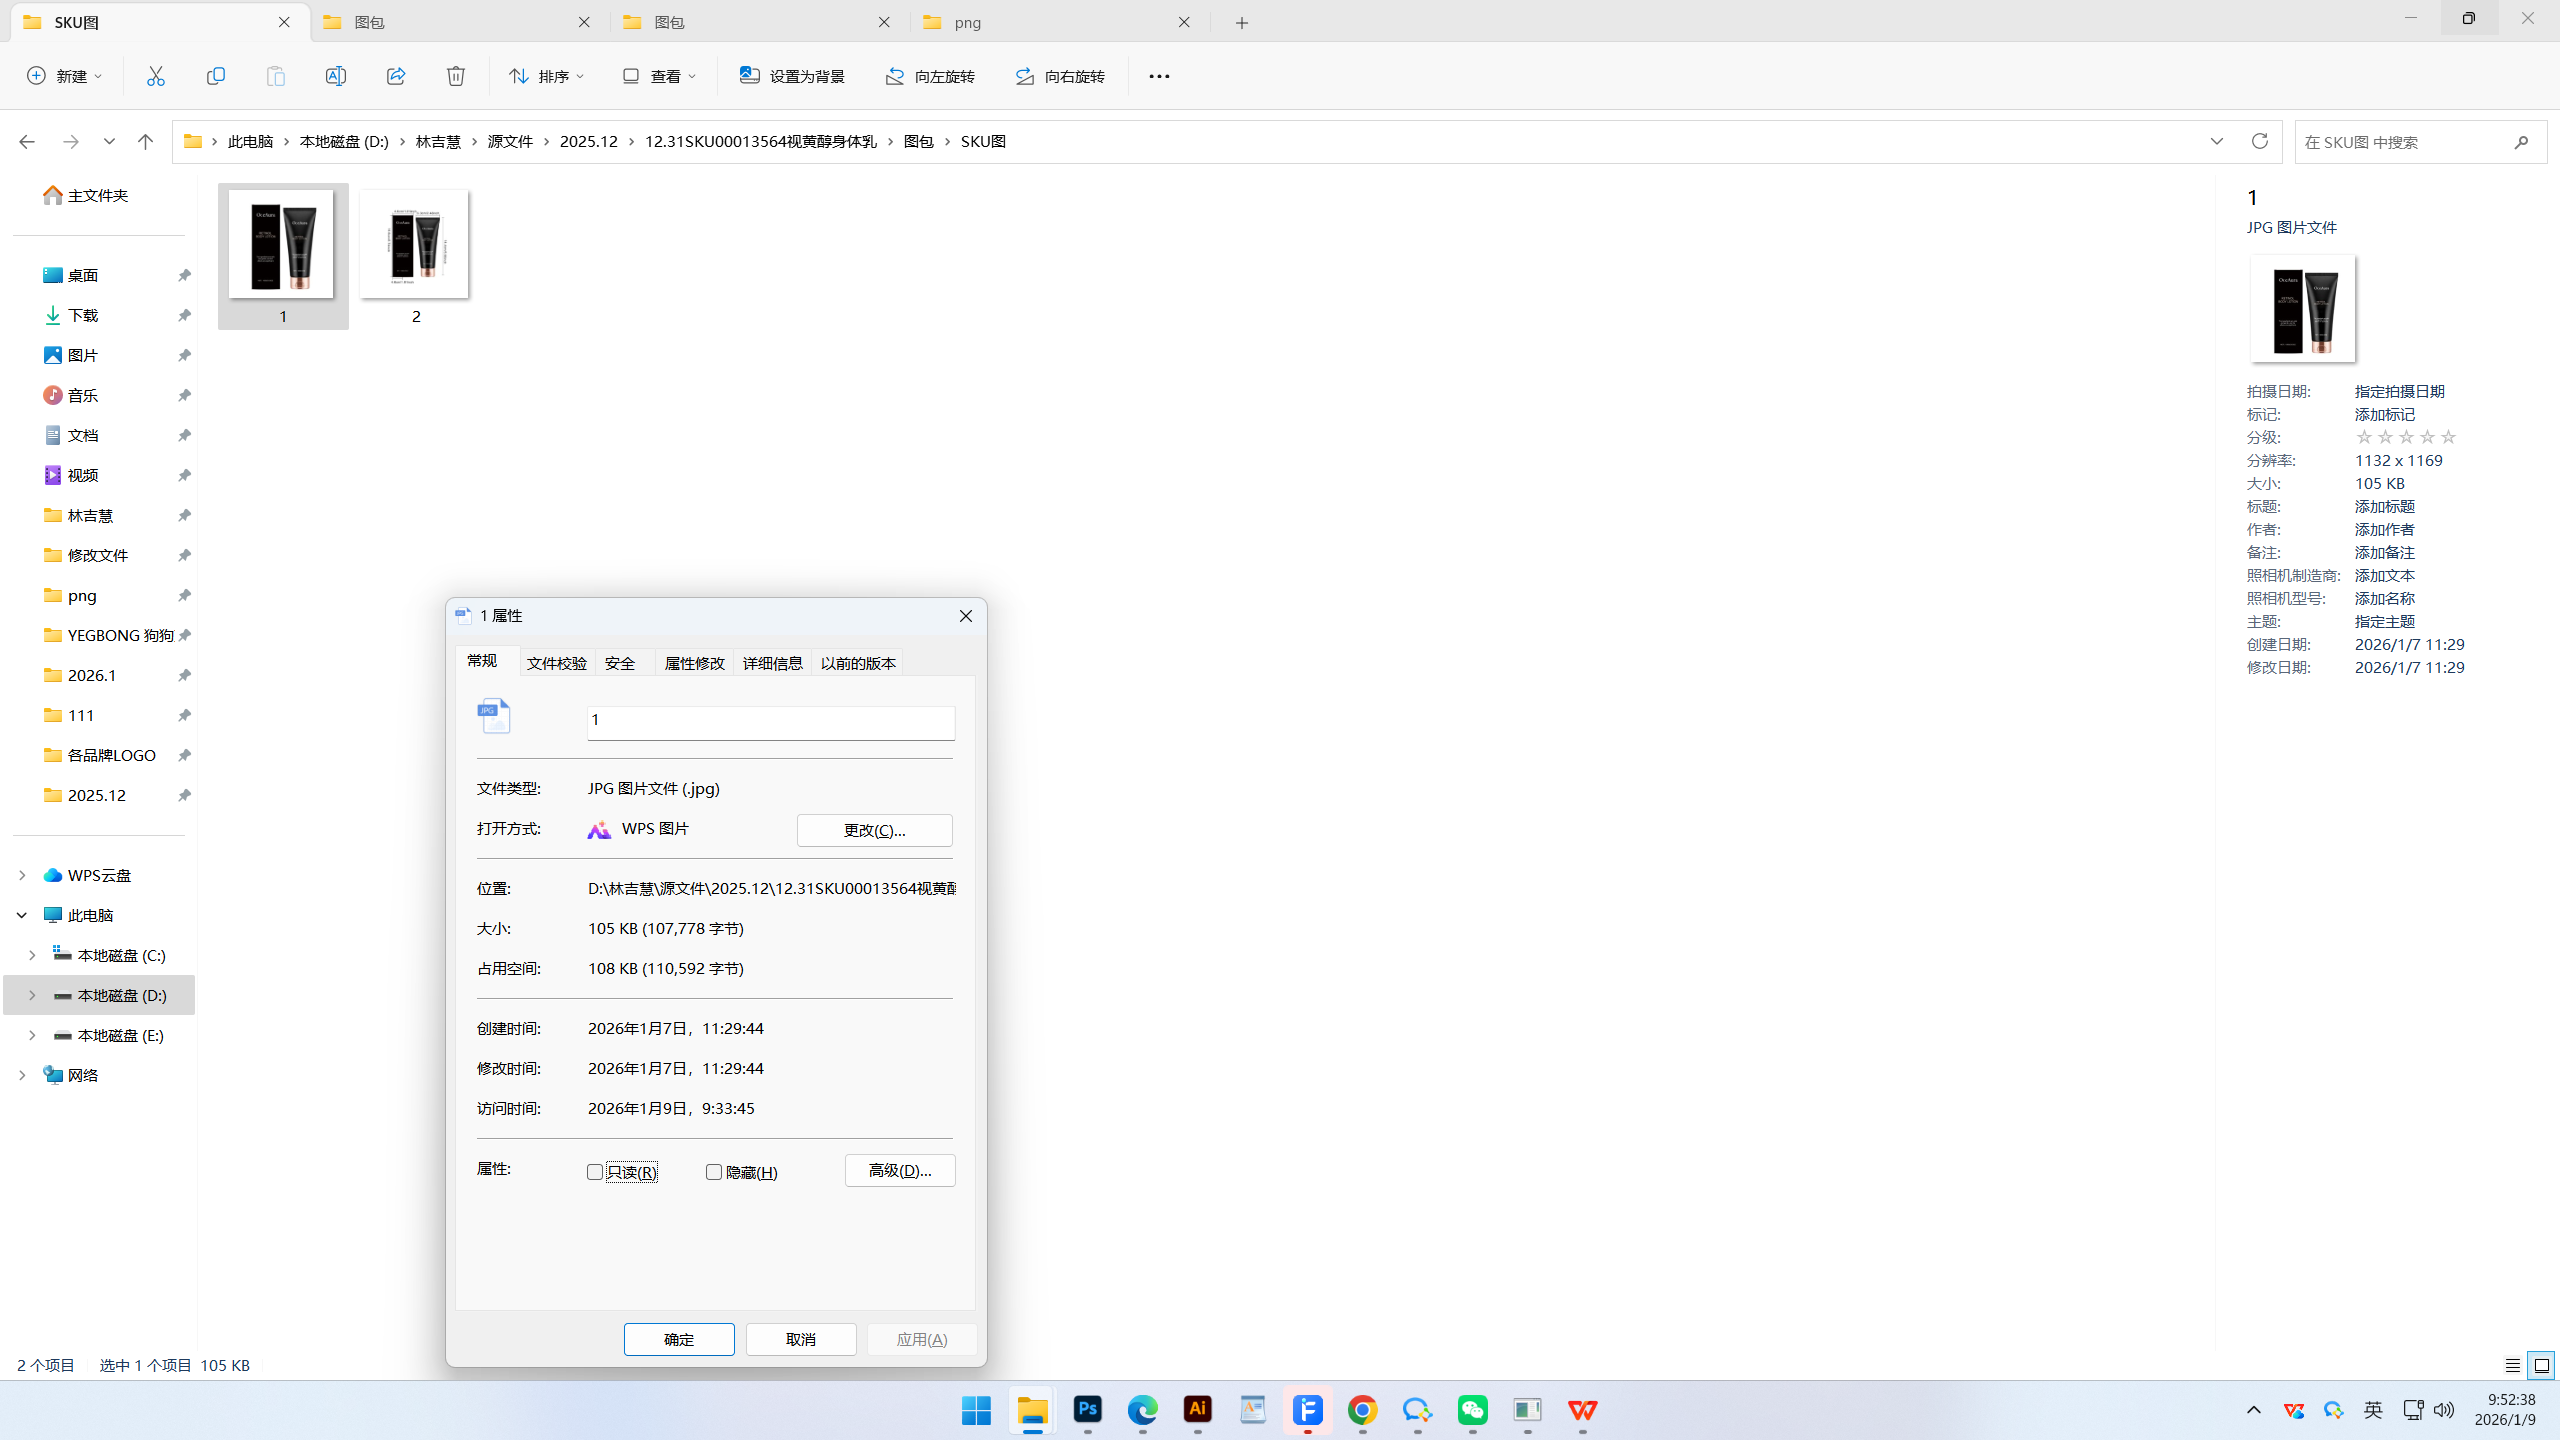Screen dimensions: 2560x1440
Task: Switch to the 安全 tab
Action: (620, 663)
